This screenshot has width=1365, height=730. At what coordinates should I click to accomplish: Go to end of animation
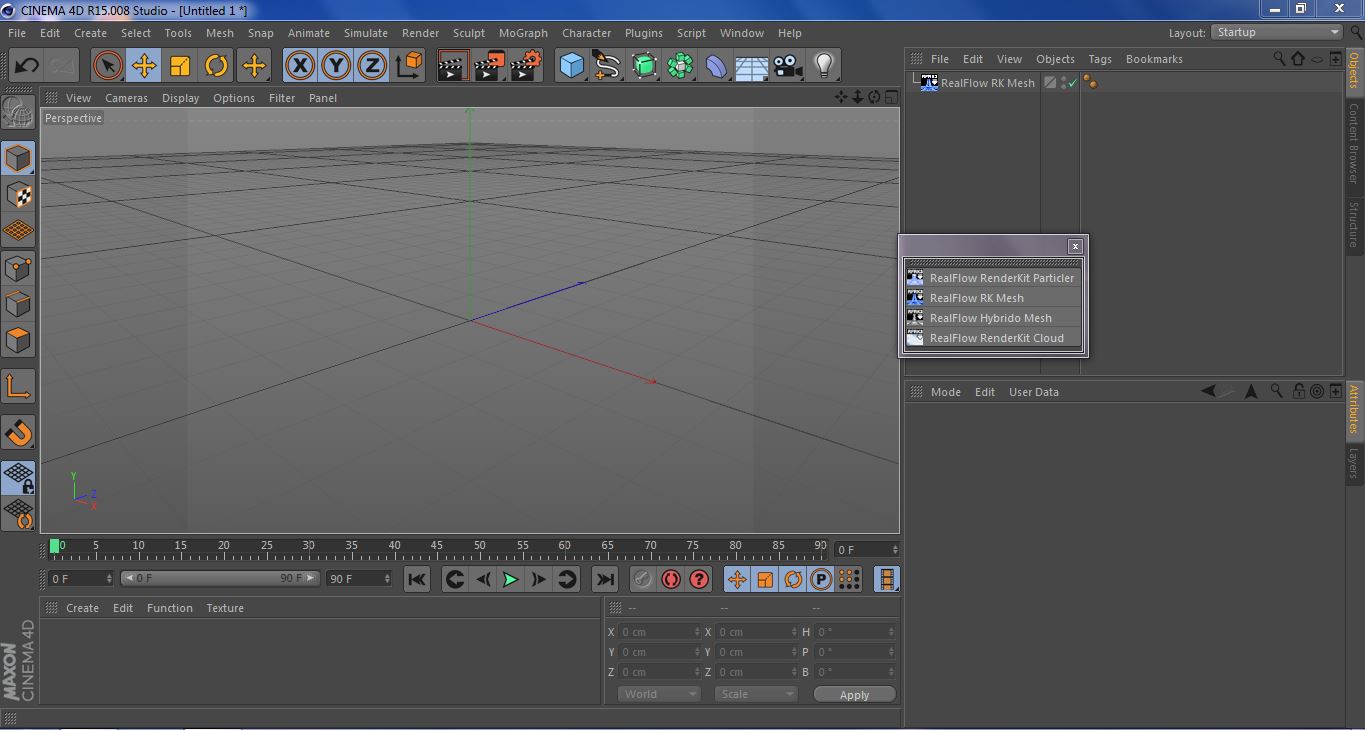(605, 579)
